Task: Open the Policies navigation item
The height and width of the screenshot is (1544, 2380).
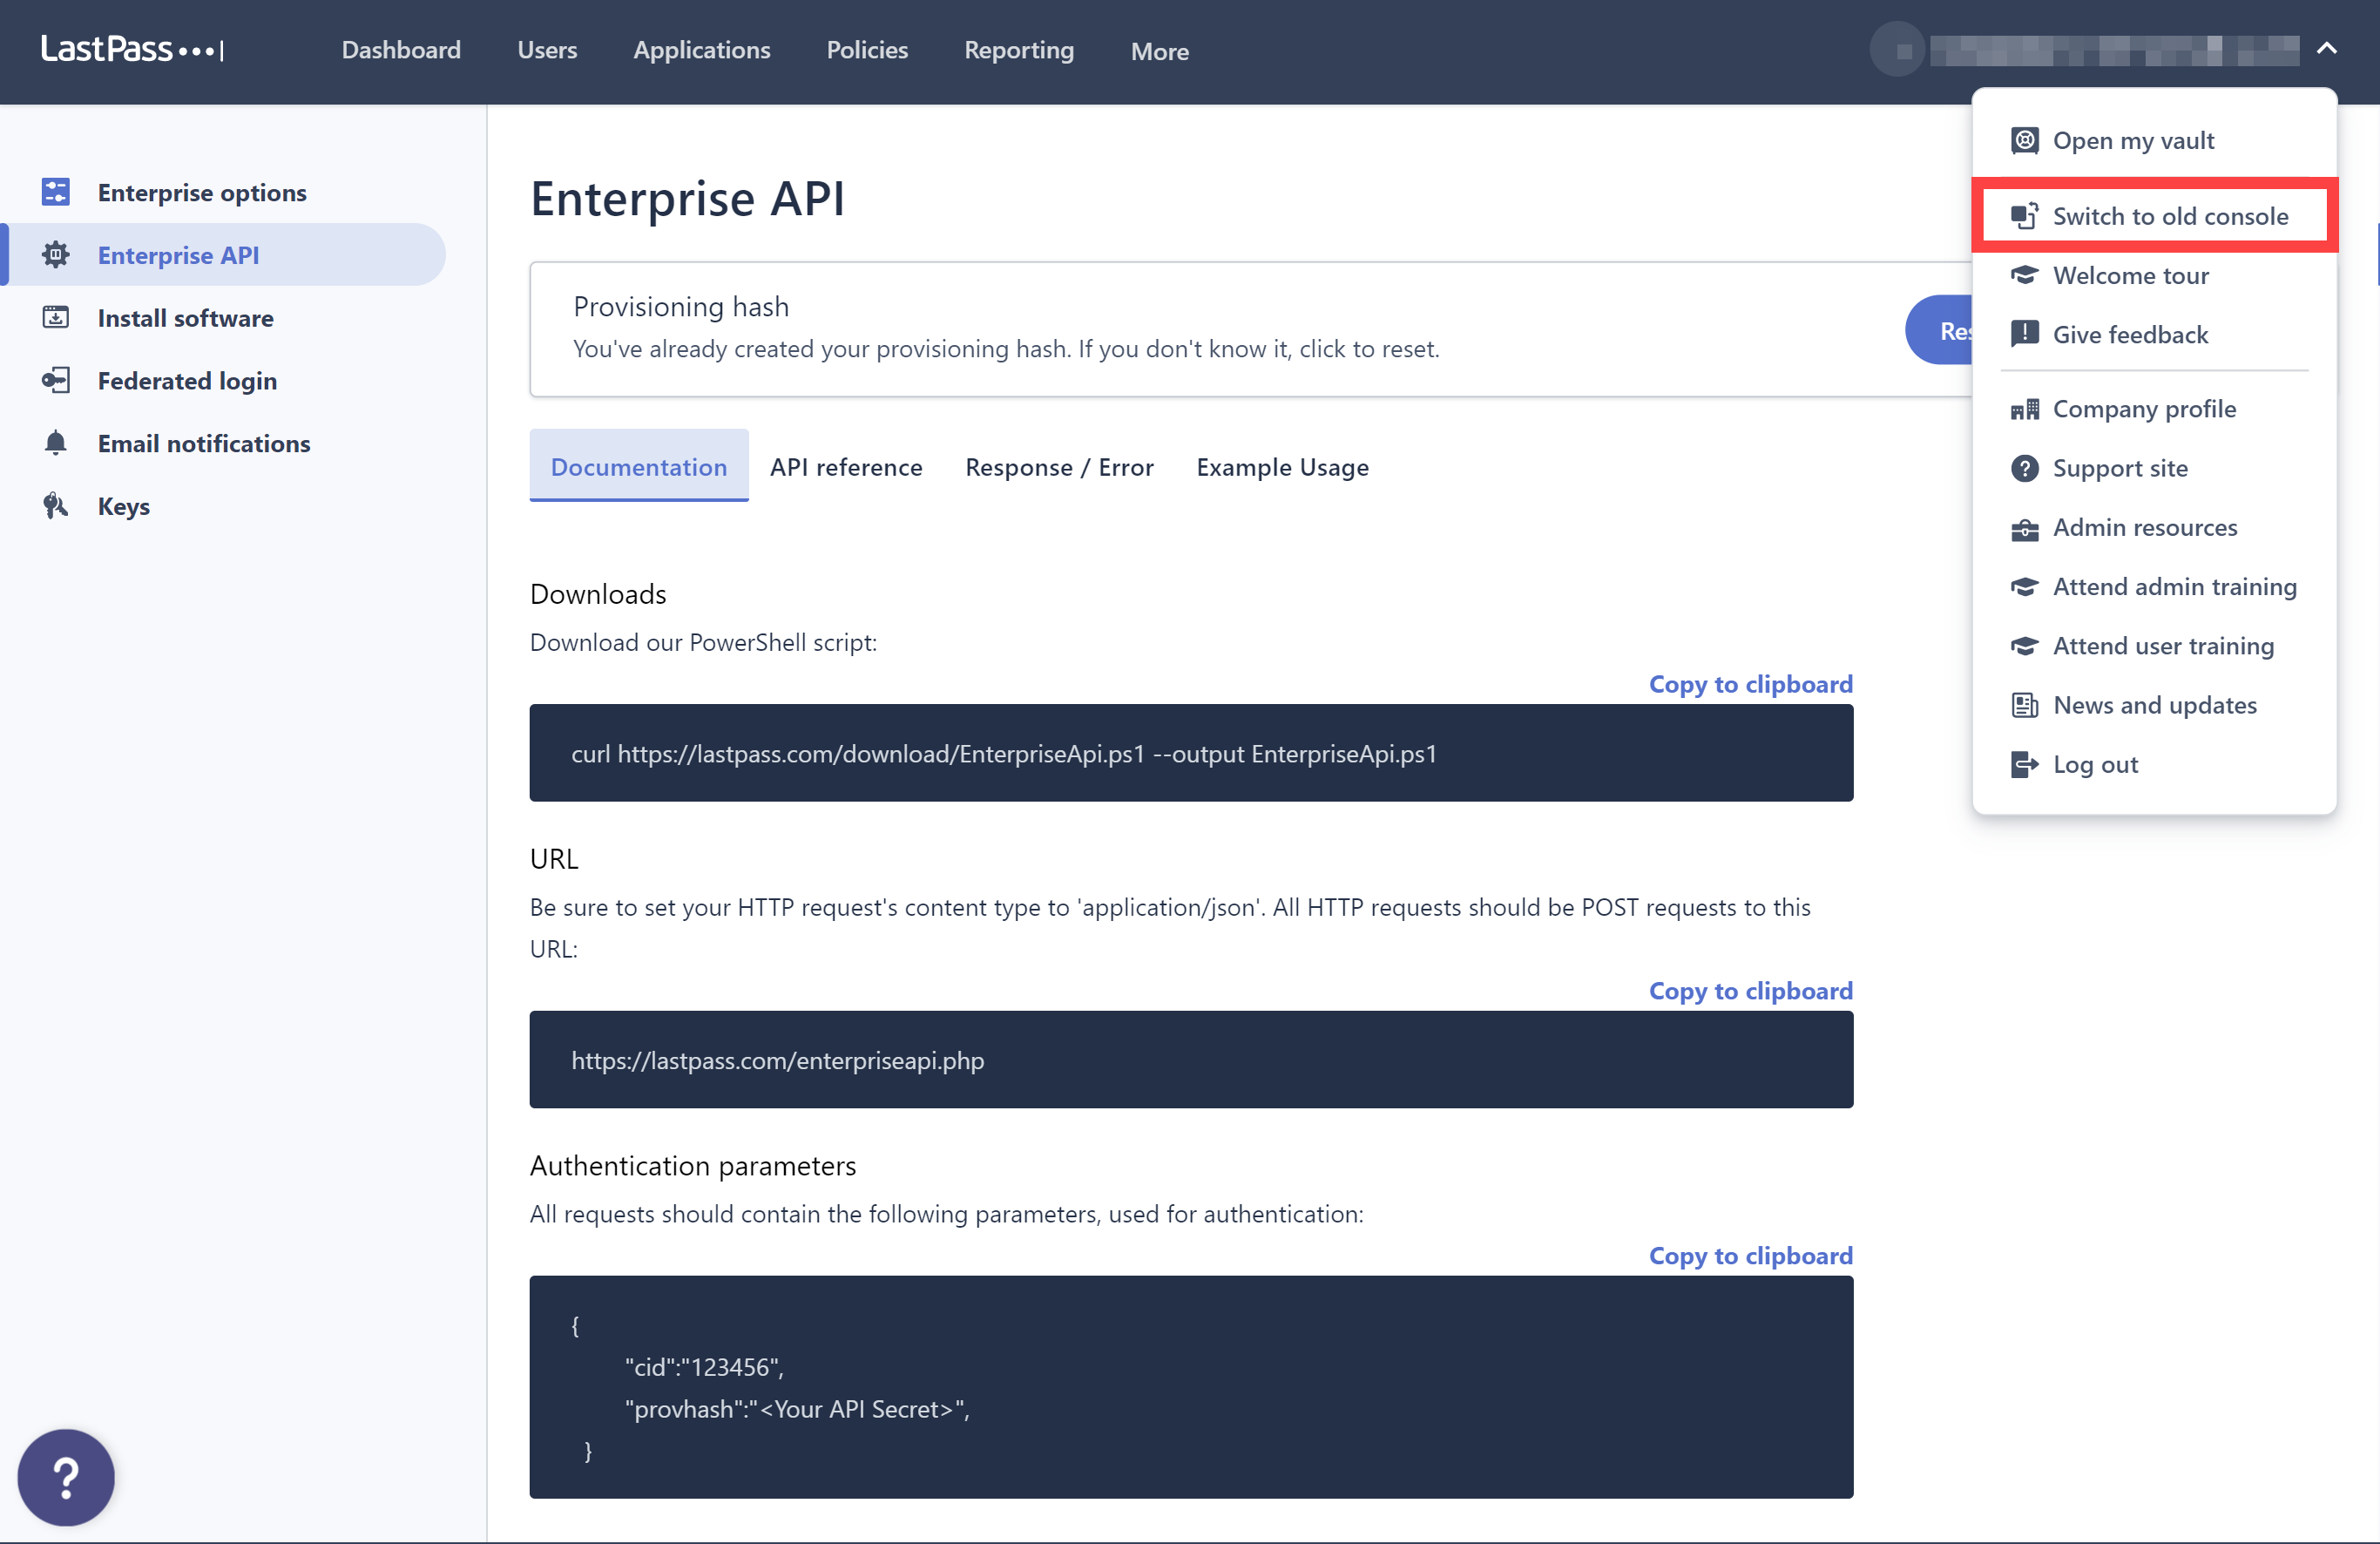Action: pos(867,50)
